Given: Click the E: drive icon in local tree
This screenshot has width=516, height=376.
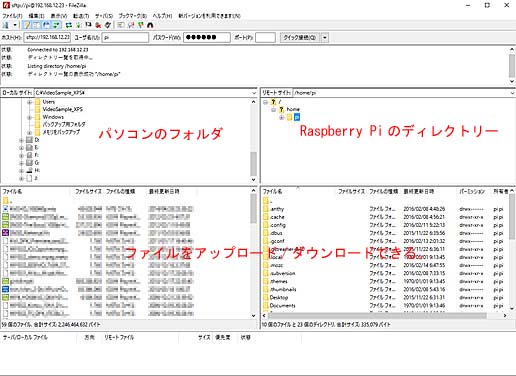Looking at the screenshot, I should click(x=29, y=147).
